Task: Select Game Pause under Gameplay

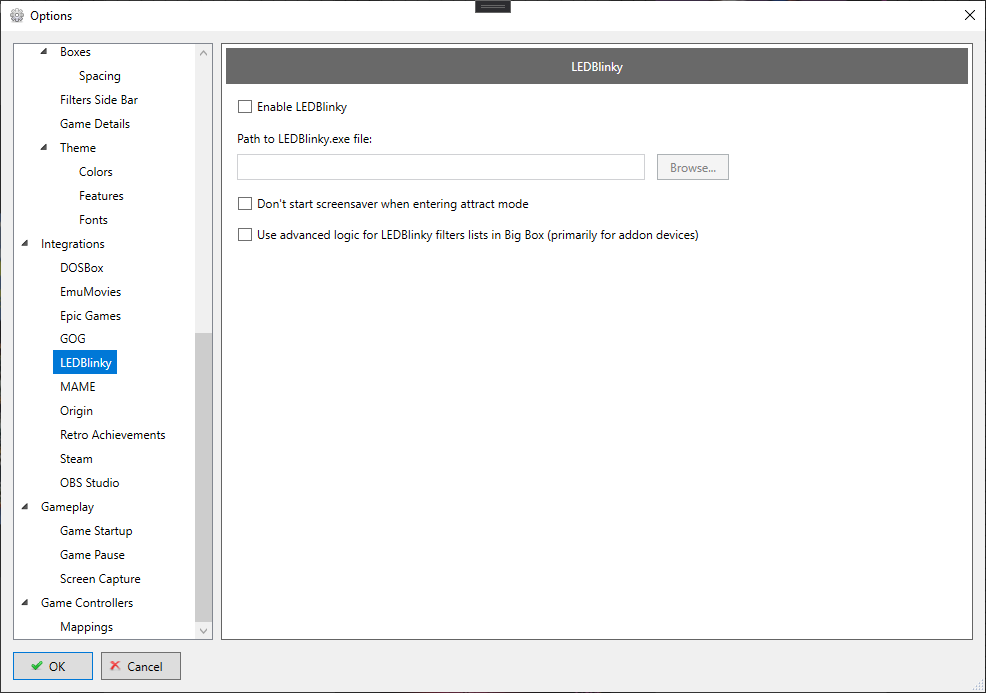Action: tap(92, 555)
